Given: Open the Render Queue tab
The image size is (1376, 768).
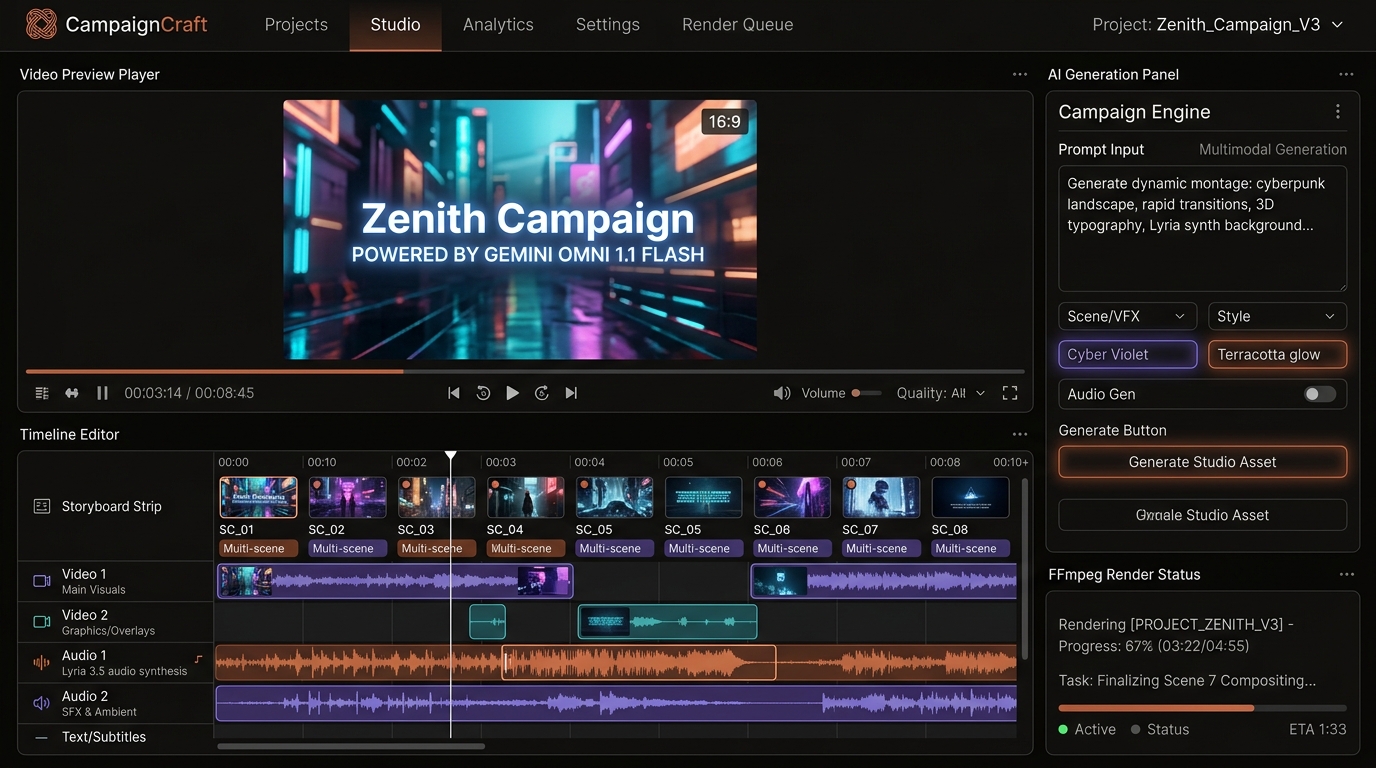Looking at the screenshot, I should tap(738, 25).
